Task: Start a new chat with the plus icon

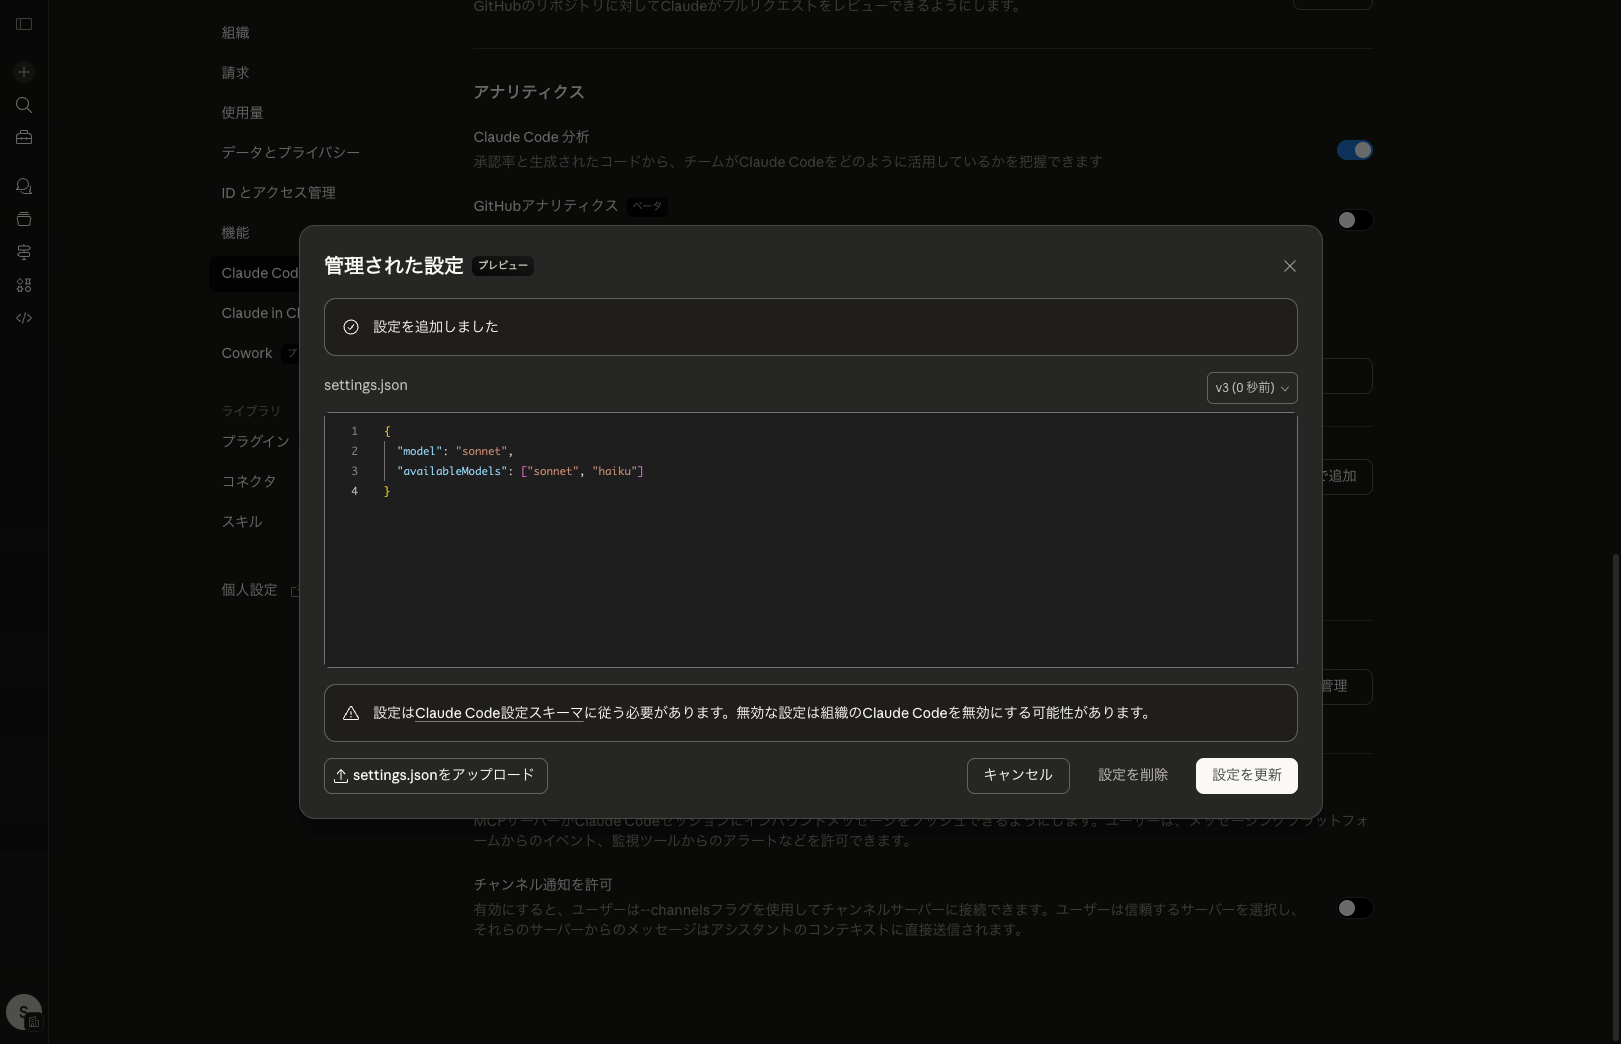Action: pos(23,72)
